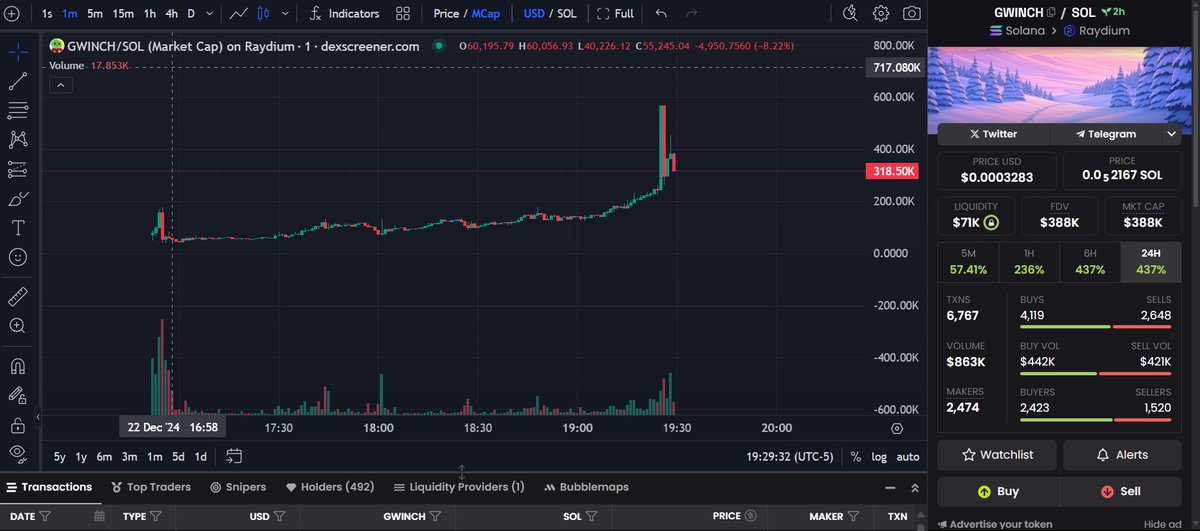Open go-to-date calendar icon
This screenshot has width=1200, height=531.
pyautogui.click(x=234, y=456)
